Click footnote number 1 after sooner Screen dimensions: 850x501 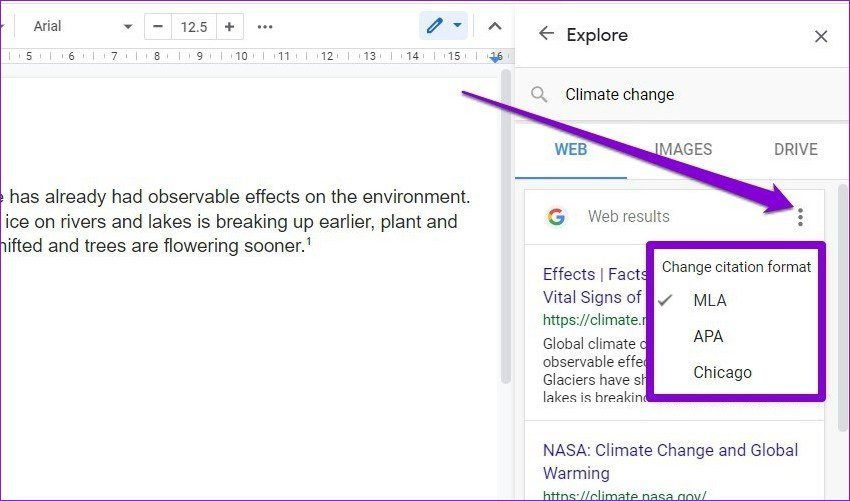309,241
